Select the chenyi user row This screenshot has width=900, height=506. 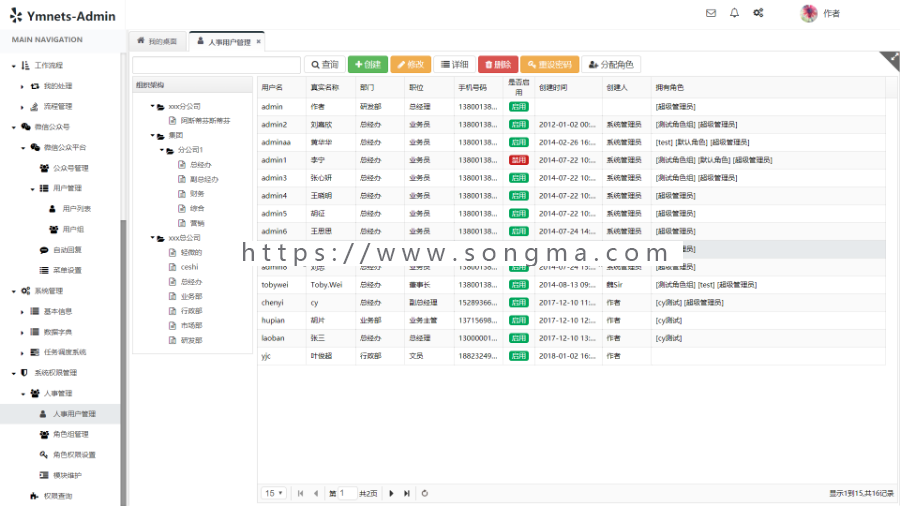point(571,303)
